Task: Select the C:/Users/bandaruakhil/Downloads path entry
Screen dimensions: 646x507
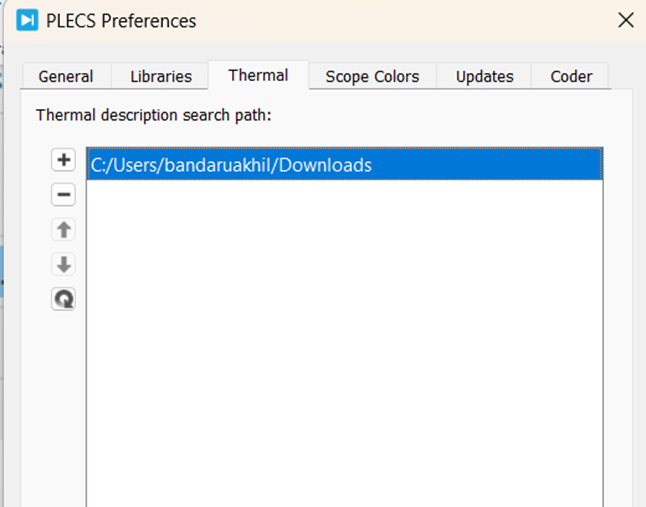Action: click(x=231, y=165)
